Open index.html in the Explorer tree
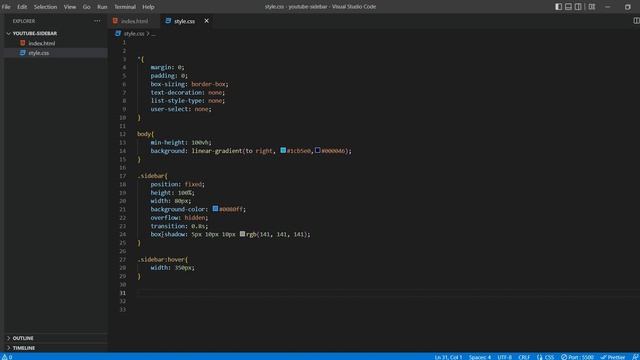Screen dimensions: 640x360 42,43
